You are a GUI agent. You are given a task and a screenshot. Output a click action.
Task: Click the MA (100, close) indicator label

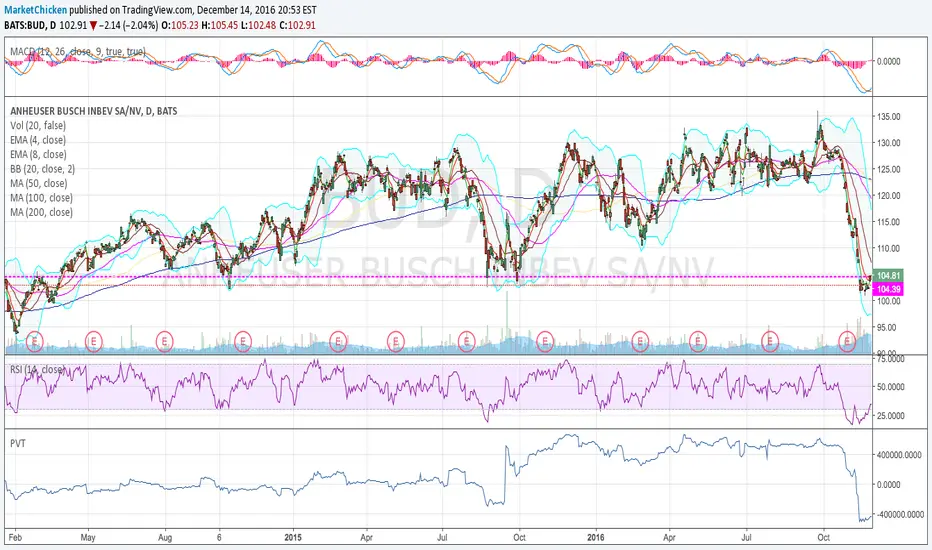click(41, 198)
